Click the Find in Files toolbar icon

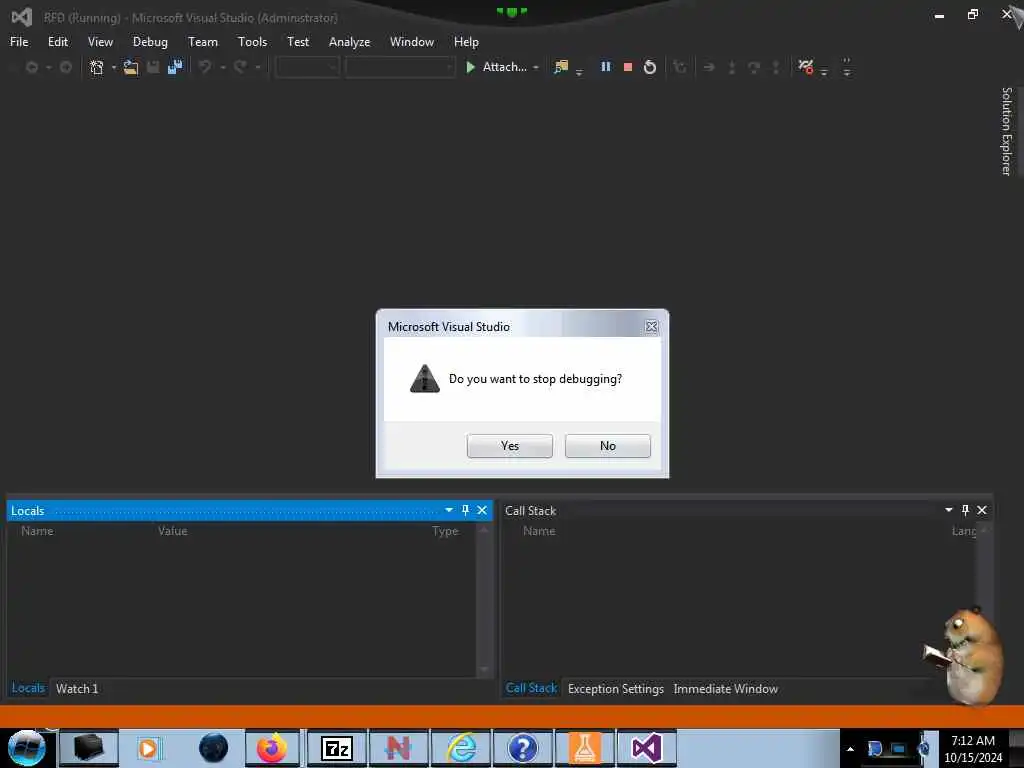561,67
